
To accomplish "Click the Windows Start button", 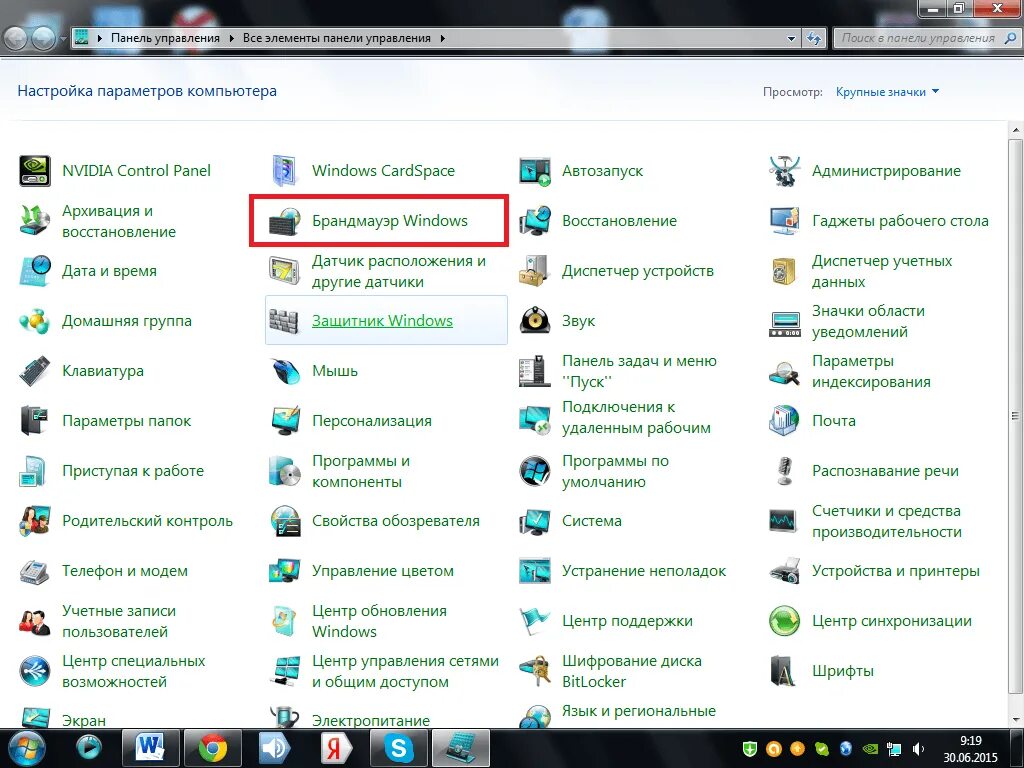I will [x=26, y=747].
